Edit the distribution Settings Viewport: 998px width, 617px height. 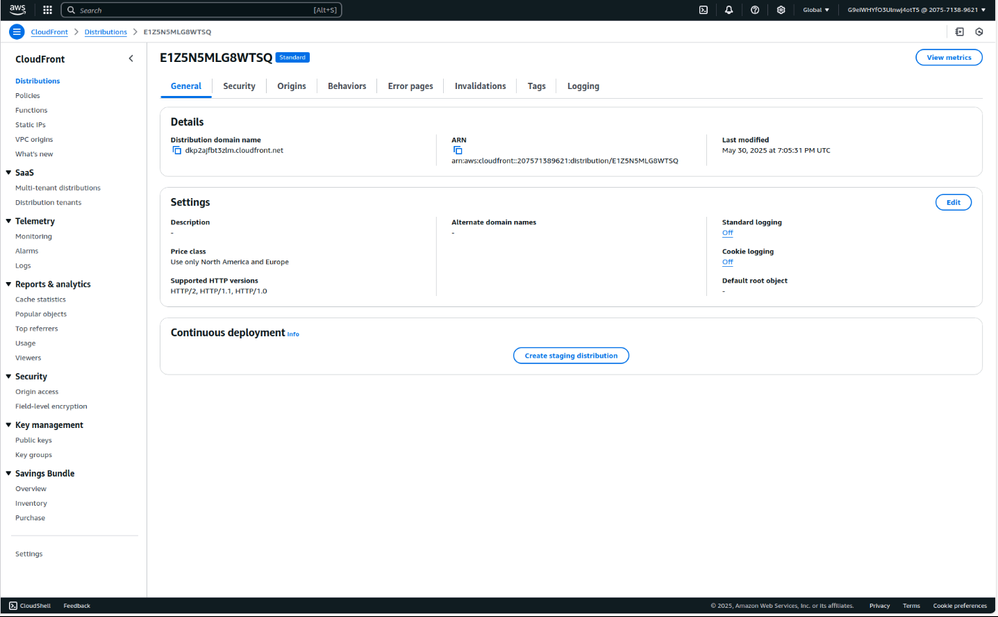pyautogui.click(x=953, y=202)
